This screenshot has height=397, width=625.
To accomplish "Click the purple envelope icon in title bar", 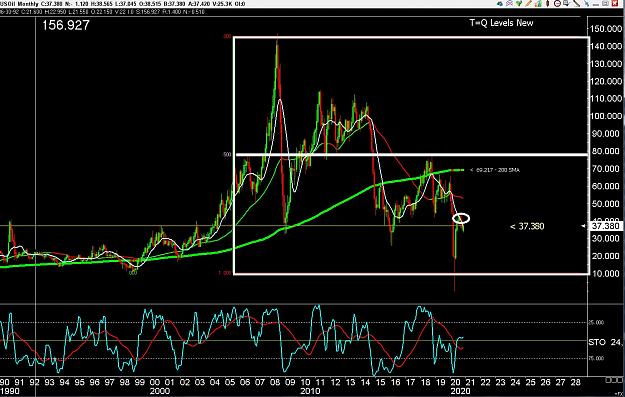I will tap(509, 4).
